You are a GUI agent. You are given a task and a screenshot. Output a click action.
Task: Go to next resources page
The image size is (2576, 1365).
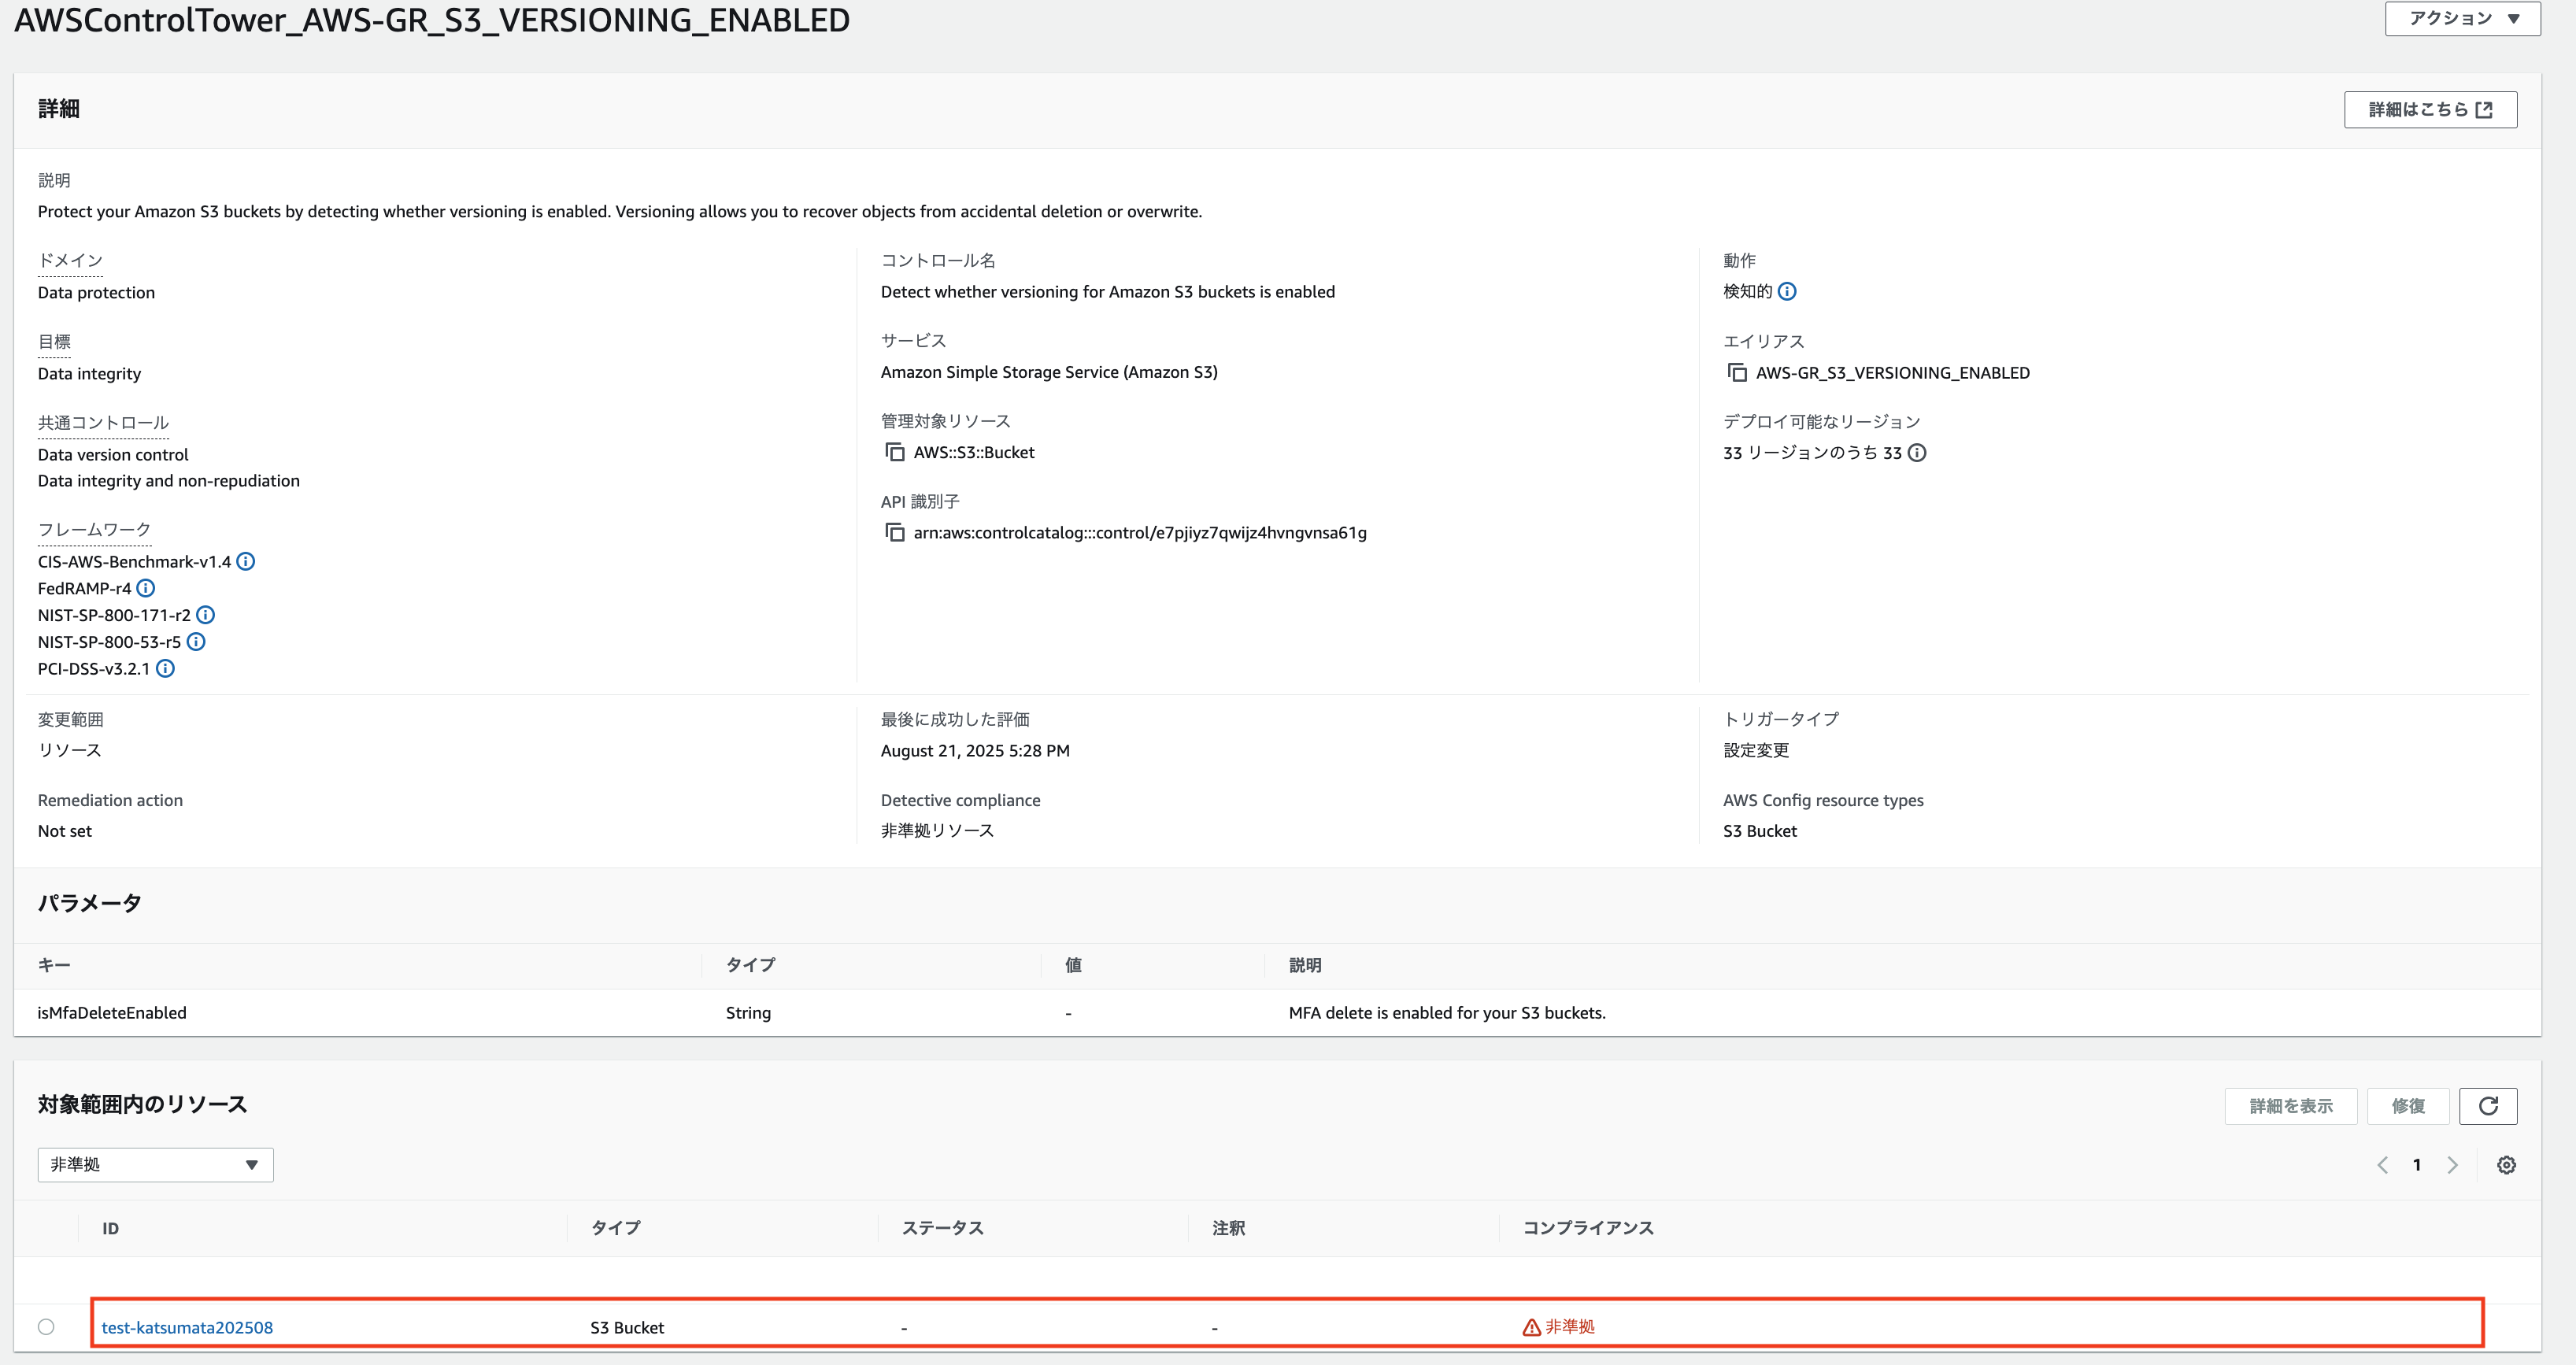pyautogui.click(x=2452, y=1164)
